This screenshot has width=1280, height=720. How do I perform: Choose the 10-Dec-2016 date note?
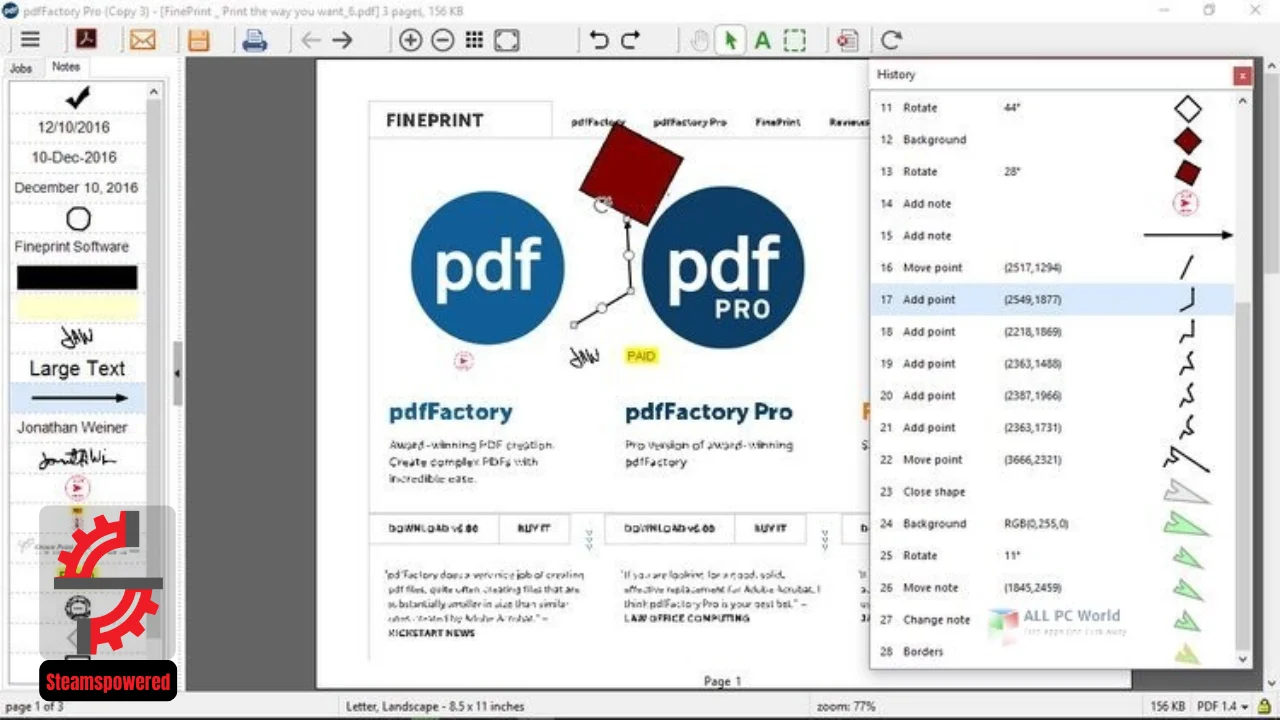[74, 157]
